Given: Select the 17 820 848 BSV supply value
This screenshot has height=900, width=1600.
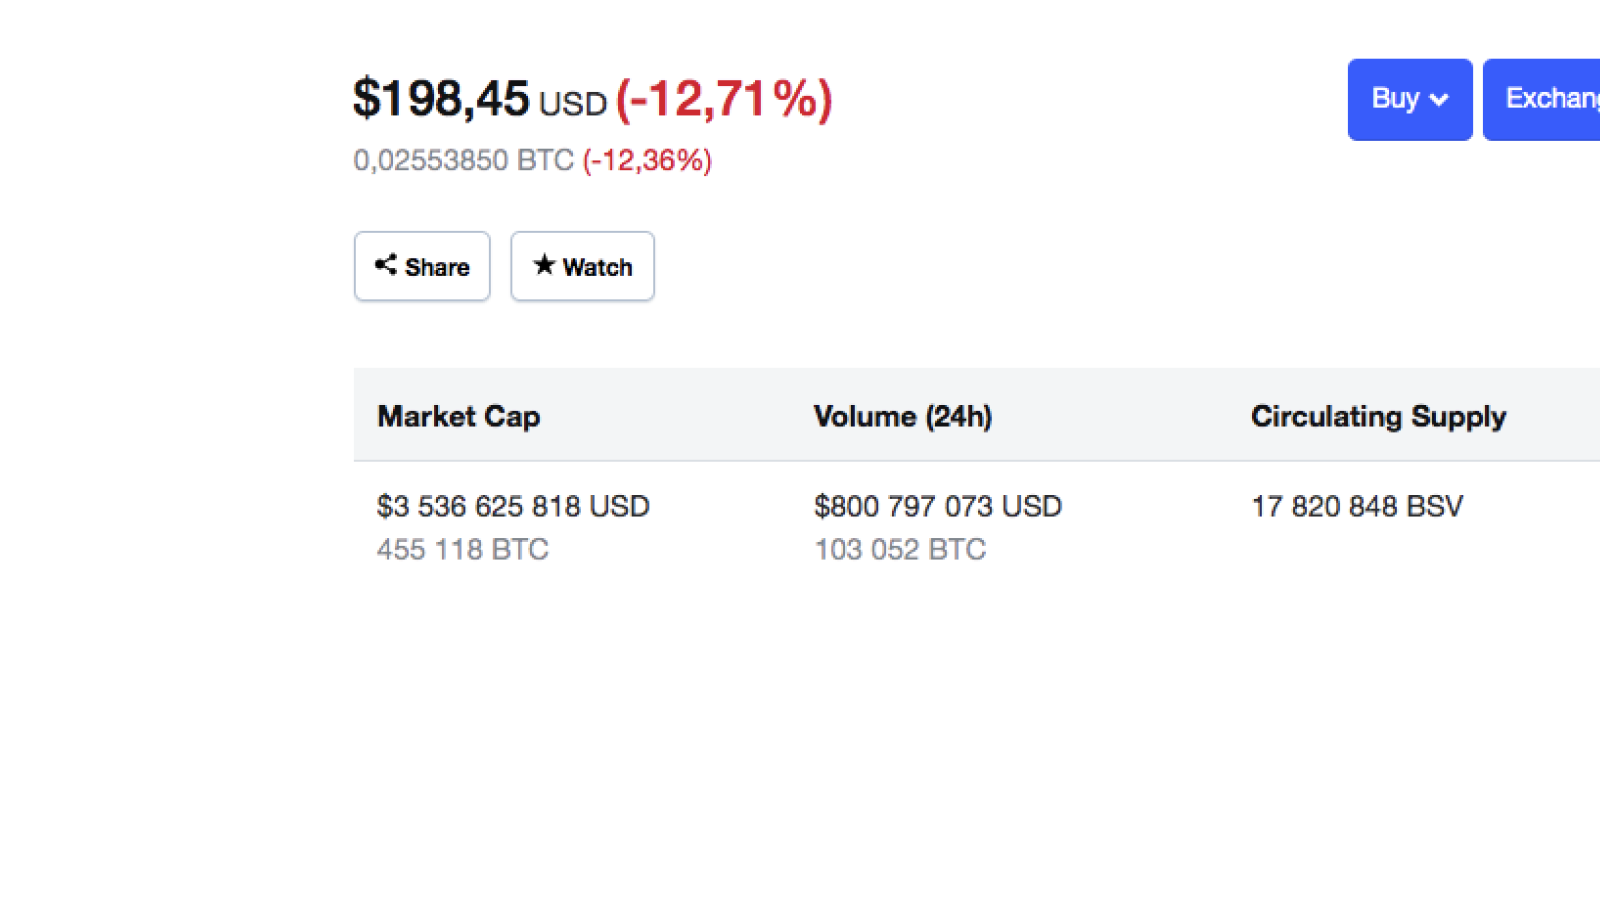Looking at the screenshot, I should point(1357,506).
